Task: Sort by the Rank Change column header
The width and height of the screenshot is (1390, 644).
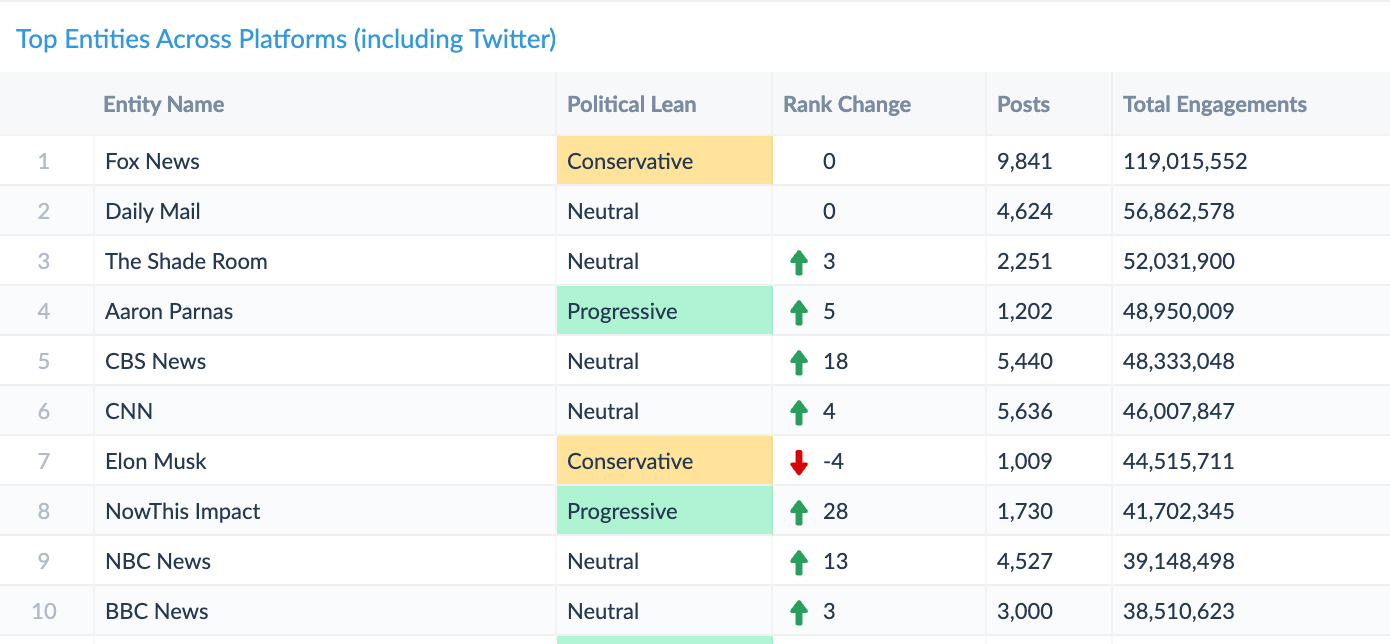Action: coord(847,104)
